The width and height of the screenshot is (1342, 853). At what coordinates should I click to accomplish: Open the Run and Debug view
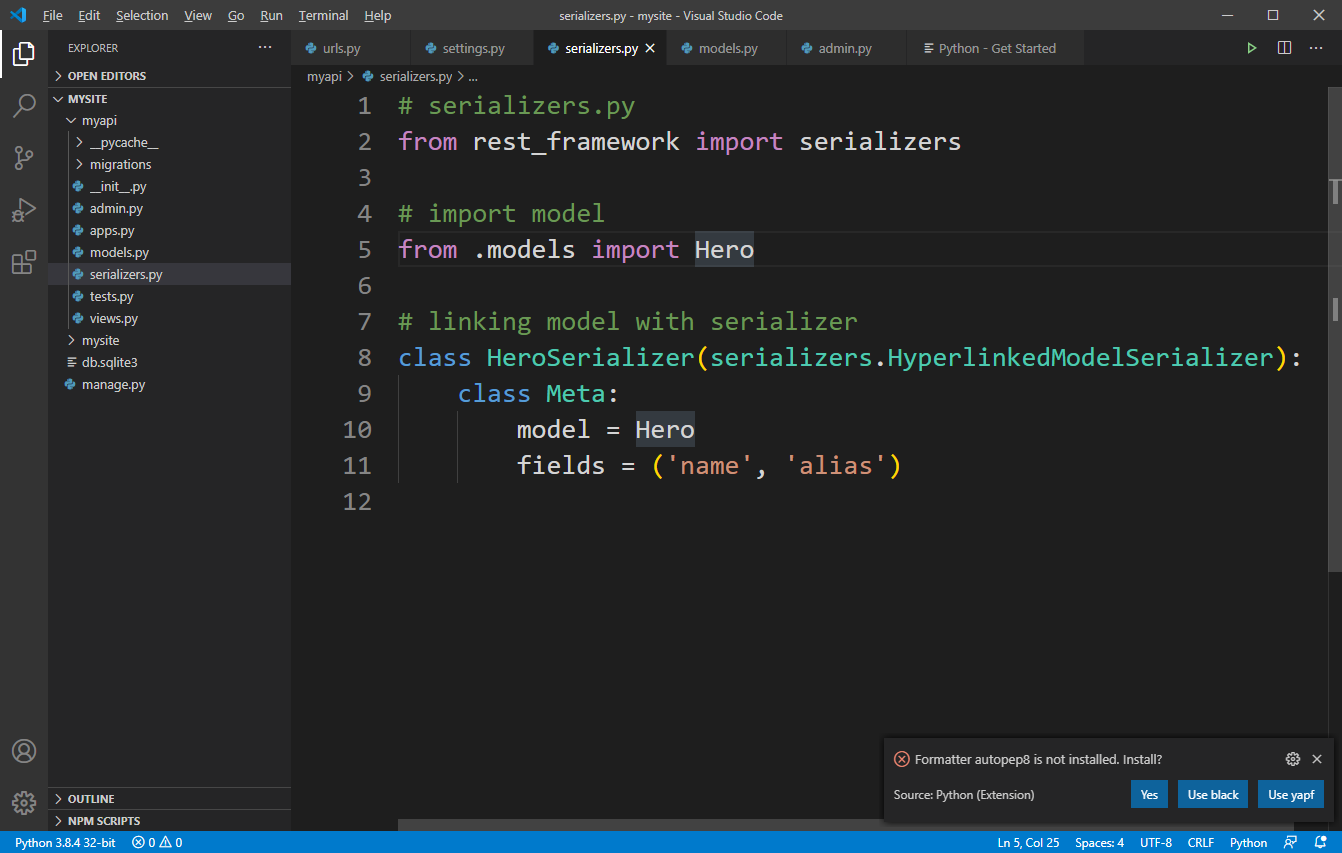click(x=24, y=210)
